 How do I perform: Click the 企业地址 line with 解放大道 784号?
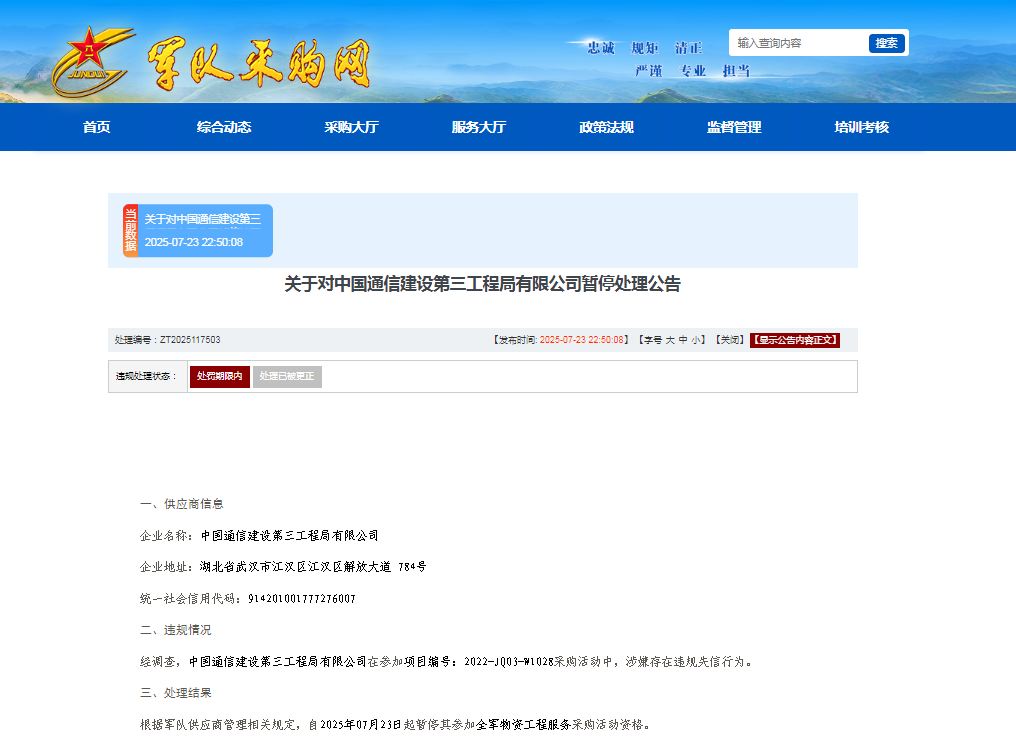(283, 567)
